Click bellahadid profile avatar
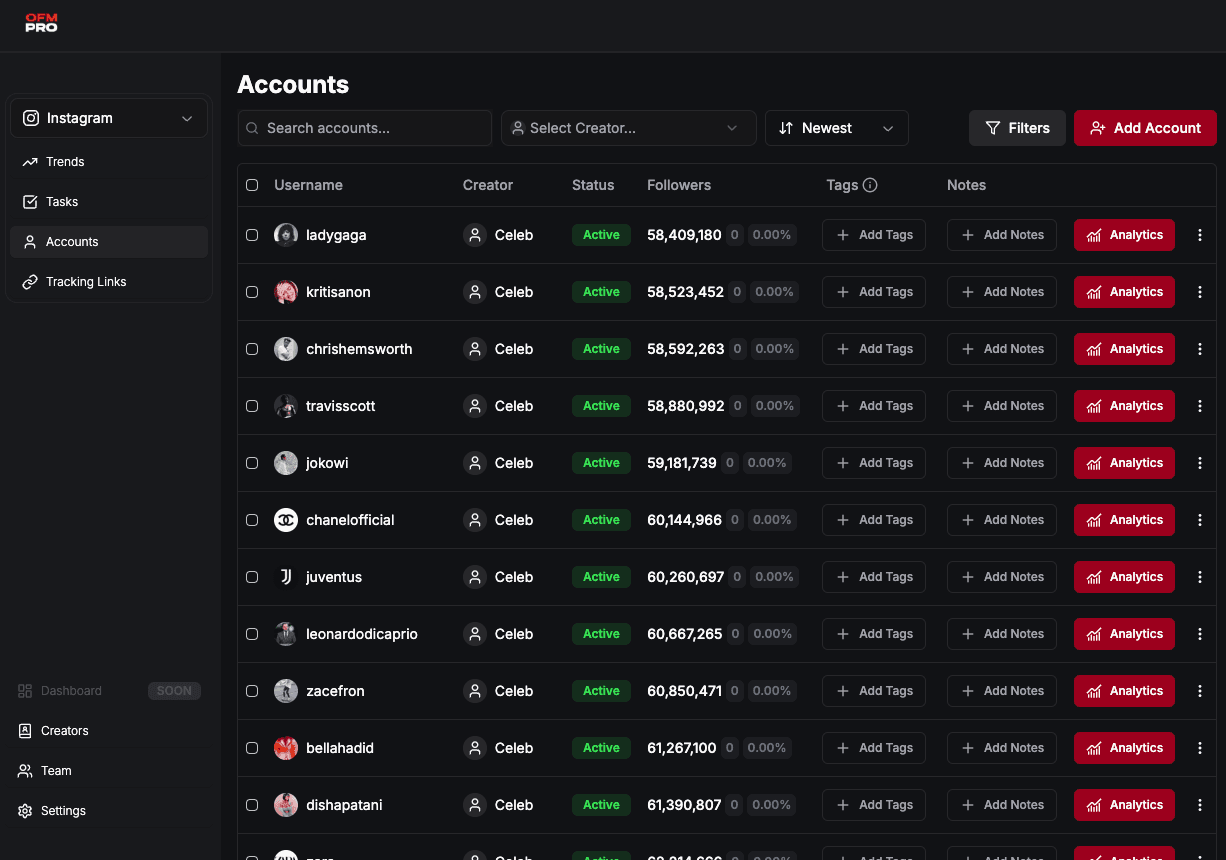 pyautogui.click(x=286, y=748)
